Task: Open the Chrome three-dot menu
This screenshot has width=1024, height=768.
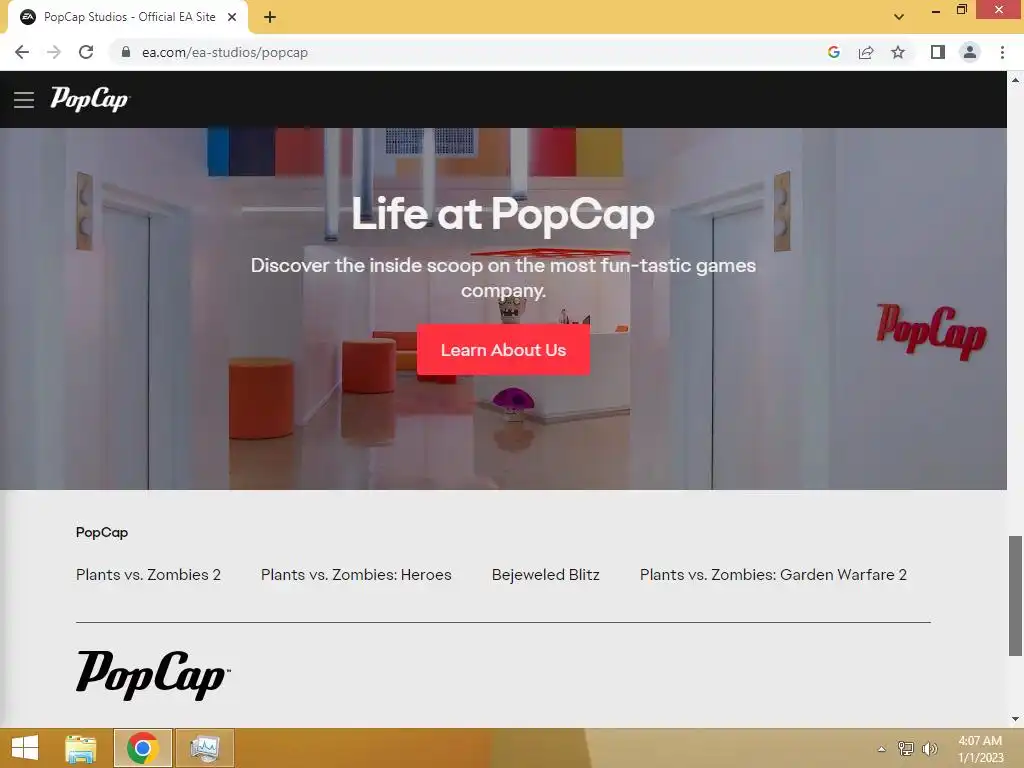Action: tap(1002, 52)
